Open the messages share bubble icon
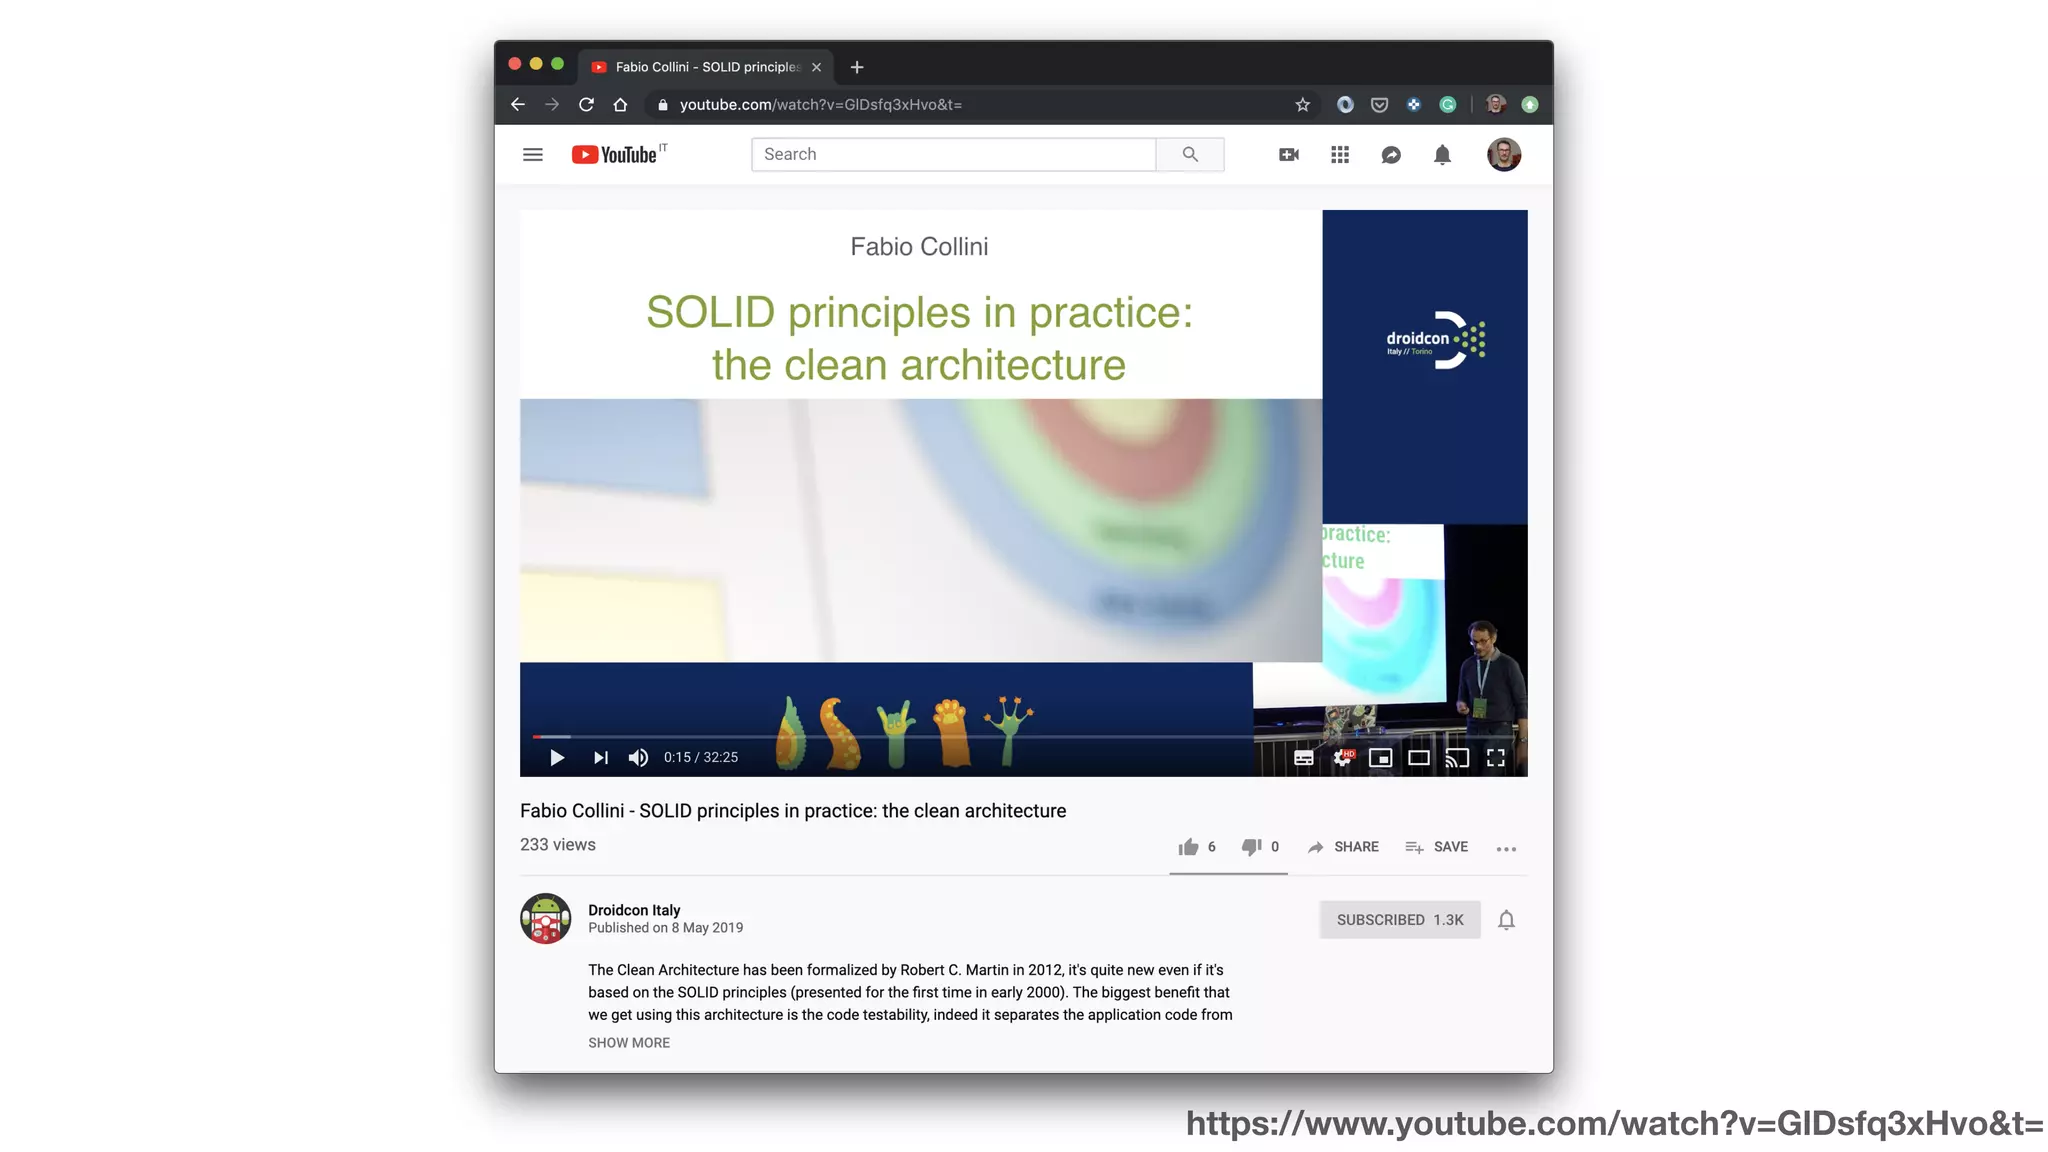 pos(1391,155)
